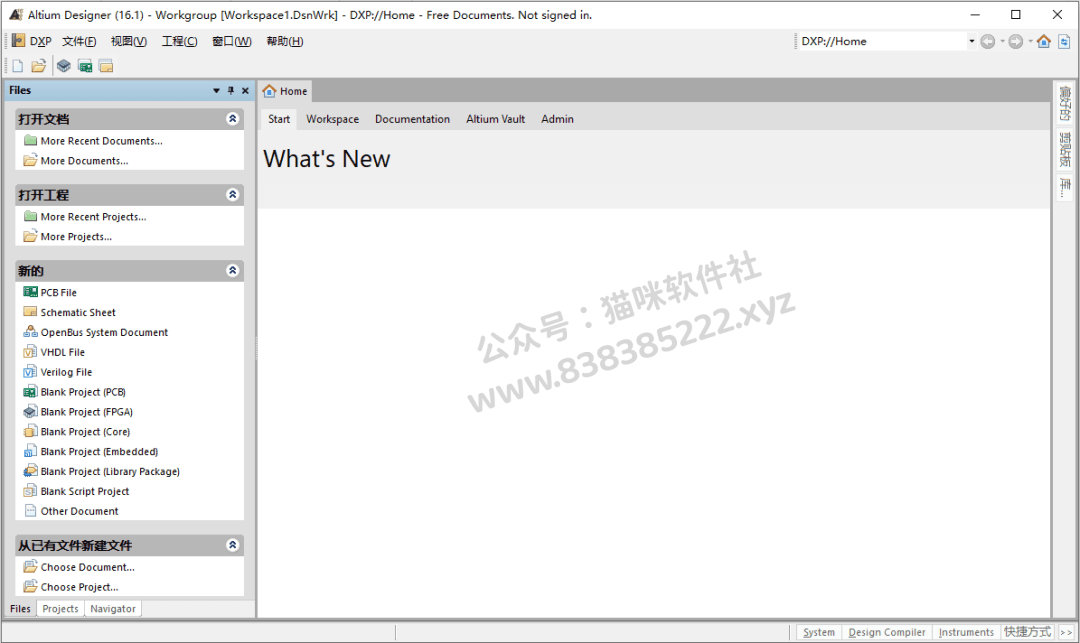Click the VHDL File icon
Viewport: 1080px width, 643px height.
pyautogui.click(x=30, y=352)
